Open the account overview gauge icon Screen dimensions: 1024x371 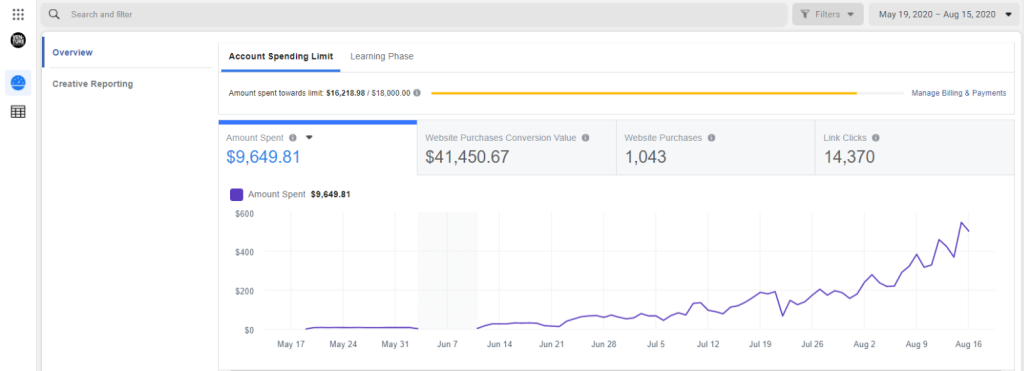18,83
